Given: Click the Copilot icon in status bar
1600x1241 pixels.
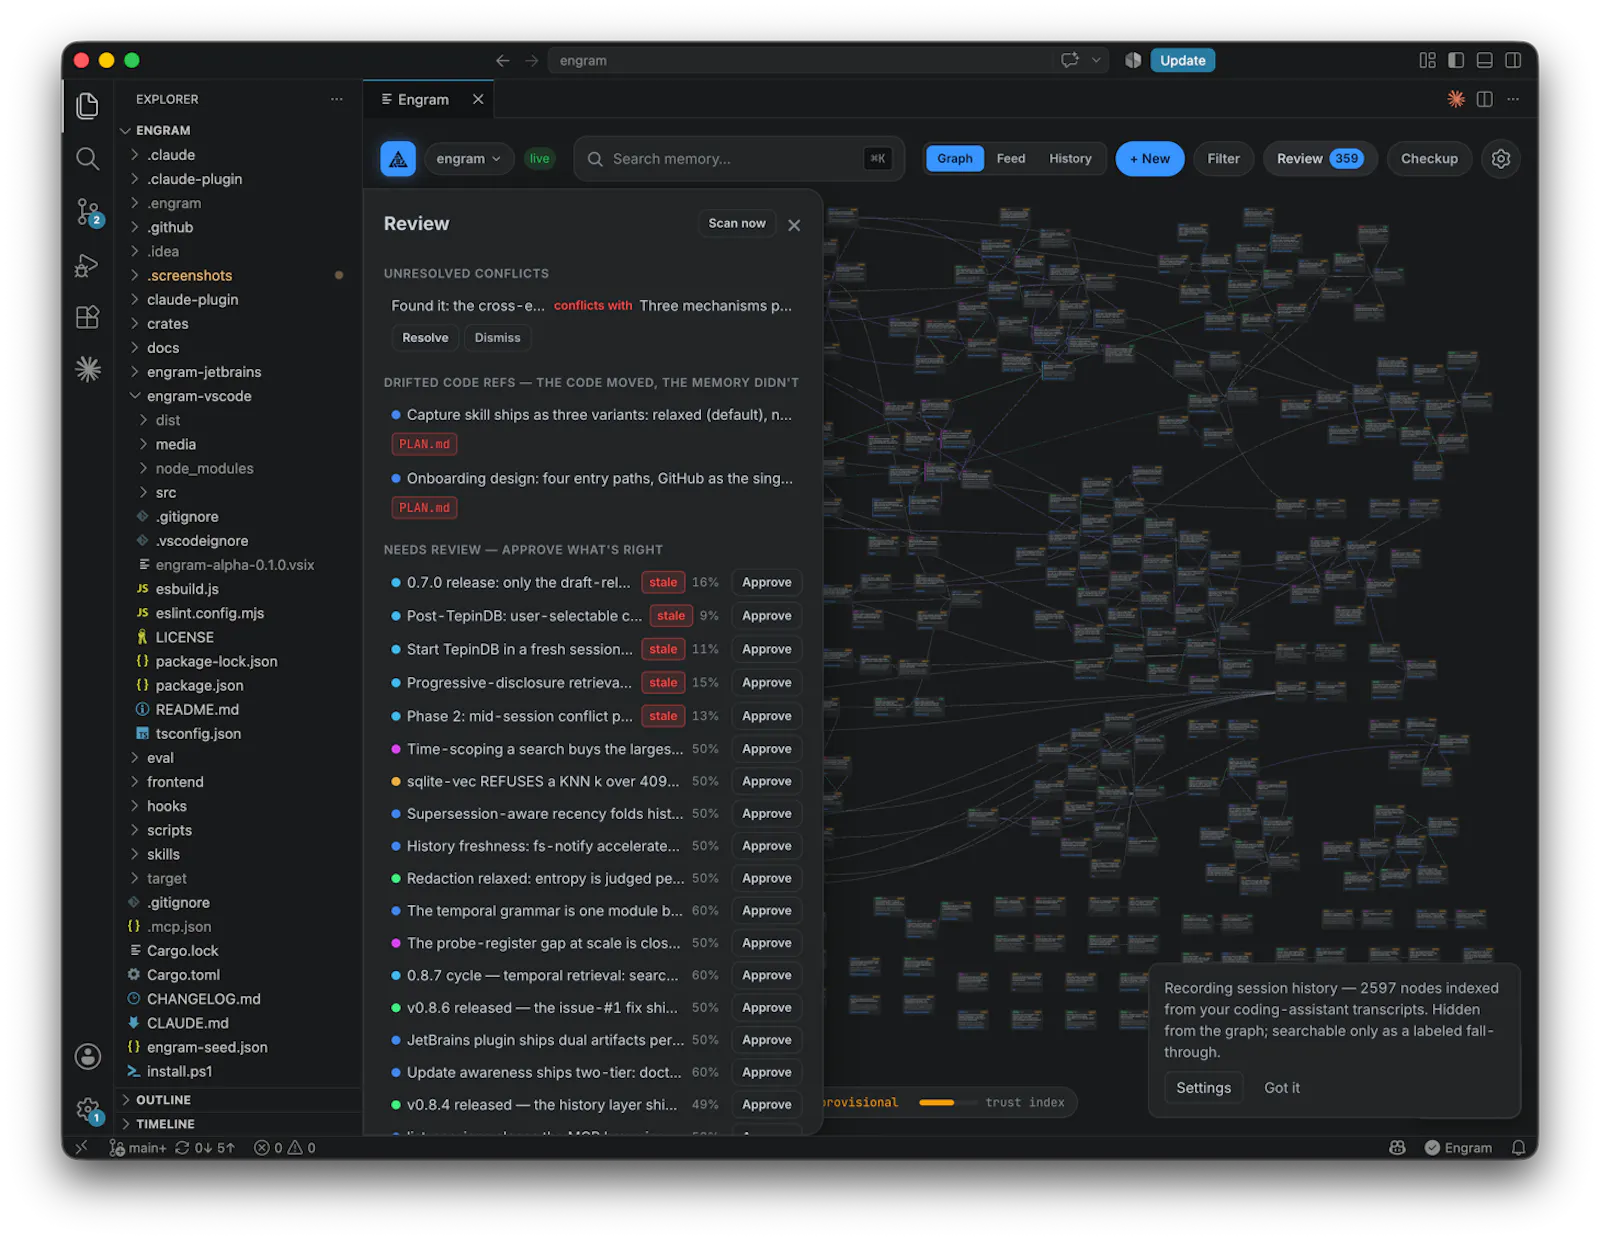Looking at the screenshot, I should coord(1397,1148).
